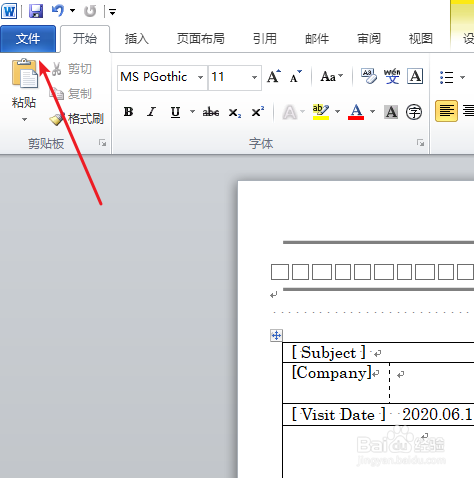
Task: Click the bullet list icon
Action: pos(447,77)
